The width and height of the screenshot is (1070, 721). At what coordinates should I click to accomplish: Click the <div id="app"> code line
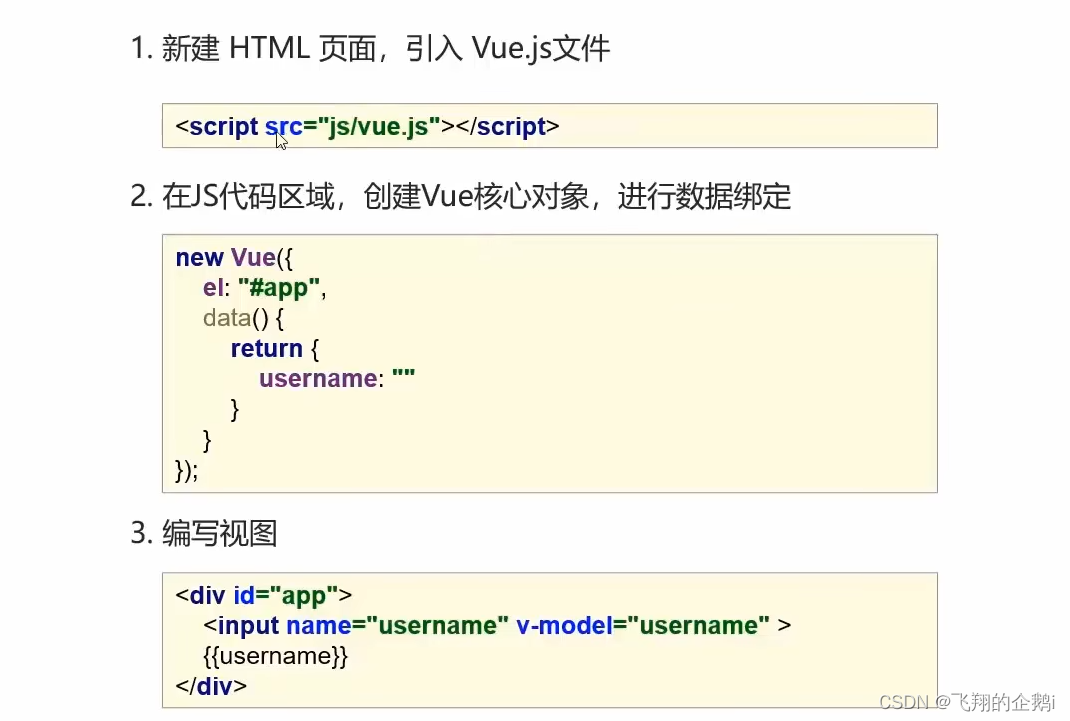(263, 595)
